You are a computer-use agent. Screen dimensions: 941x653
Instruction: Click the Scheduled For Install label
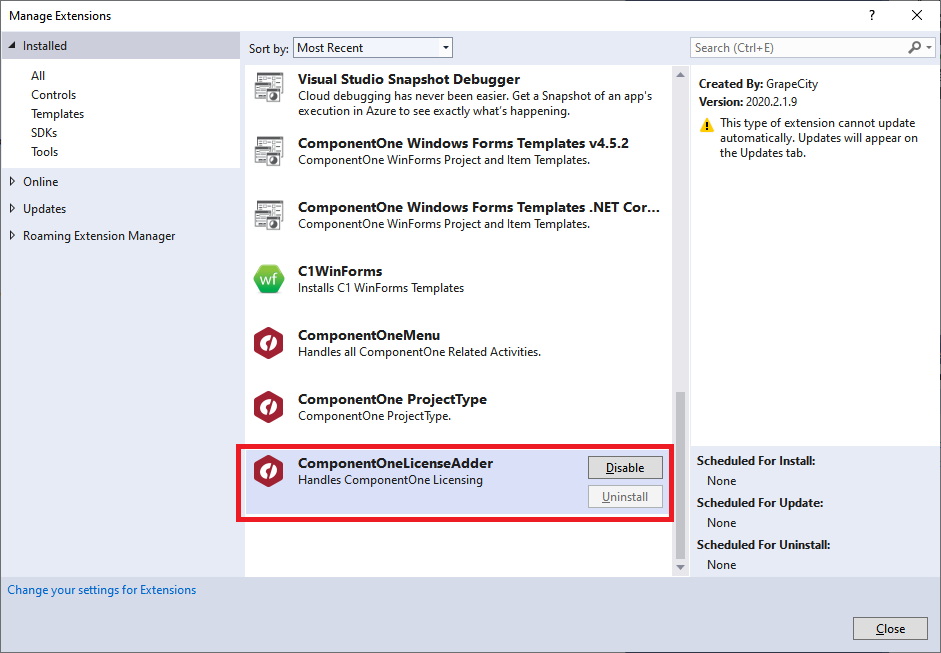[756, 461]
